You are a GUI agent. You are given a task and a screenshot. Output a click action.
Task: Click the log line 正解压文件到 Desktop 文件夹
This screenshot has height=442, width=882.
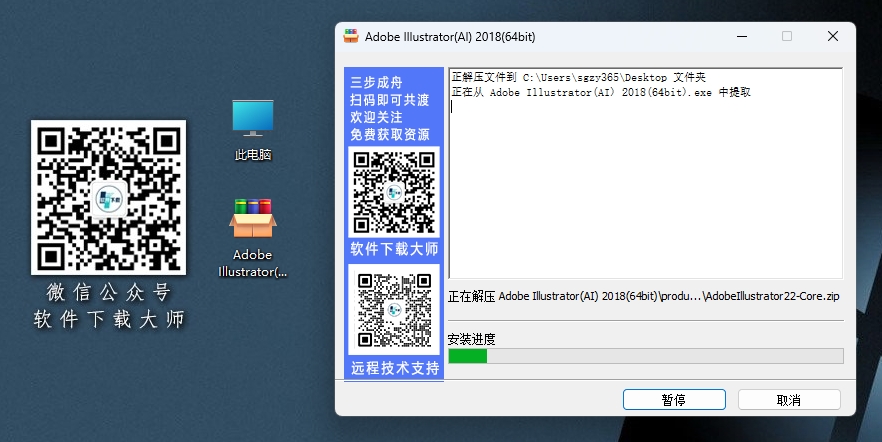click(578, 77)
